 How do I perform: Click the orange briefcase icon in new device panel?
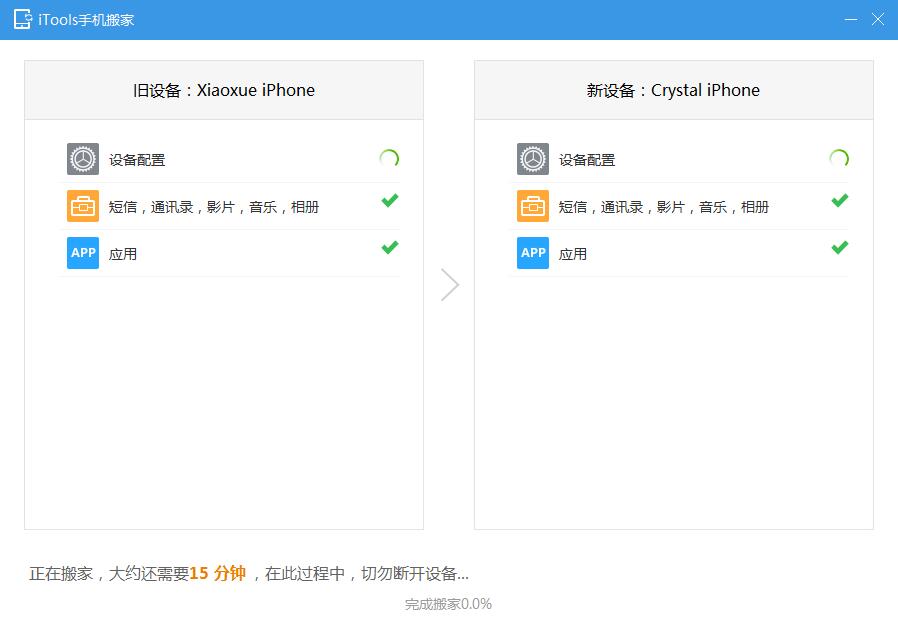533,206
